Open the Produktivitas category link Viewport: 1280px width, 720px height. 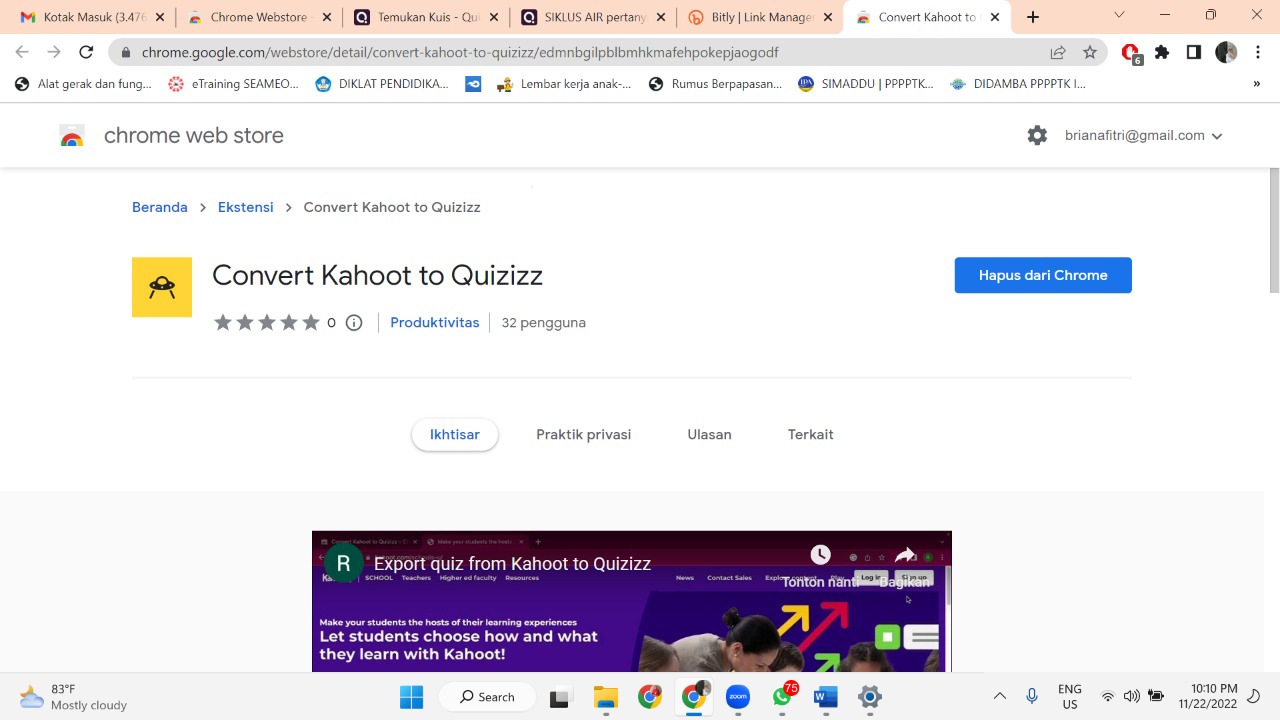pos(435,322)
